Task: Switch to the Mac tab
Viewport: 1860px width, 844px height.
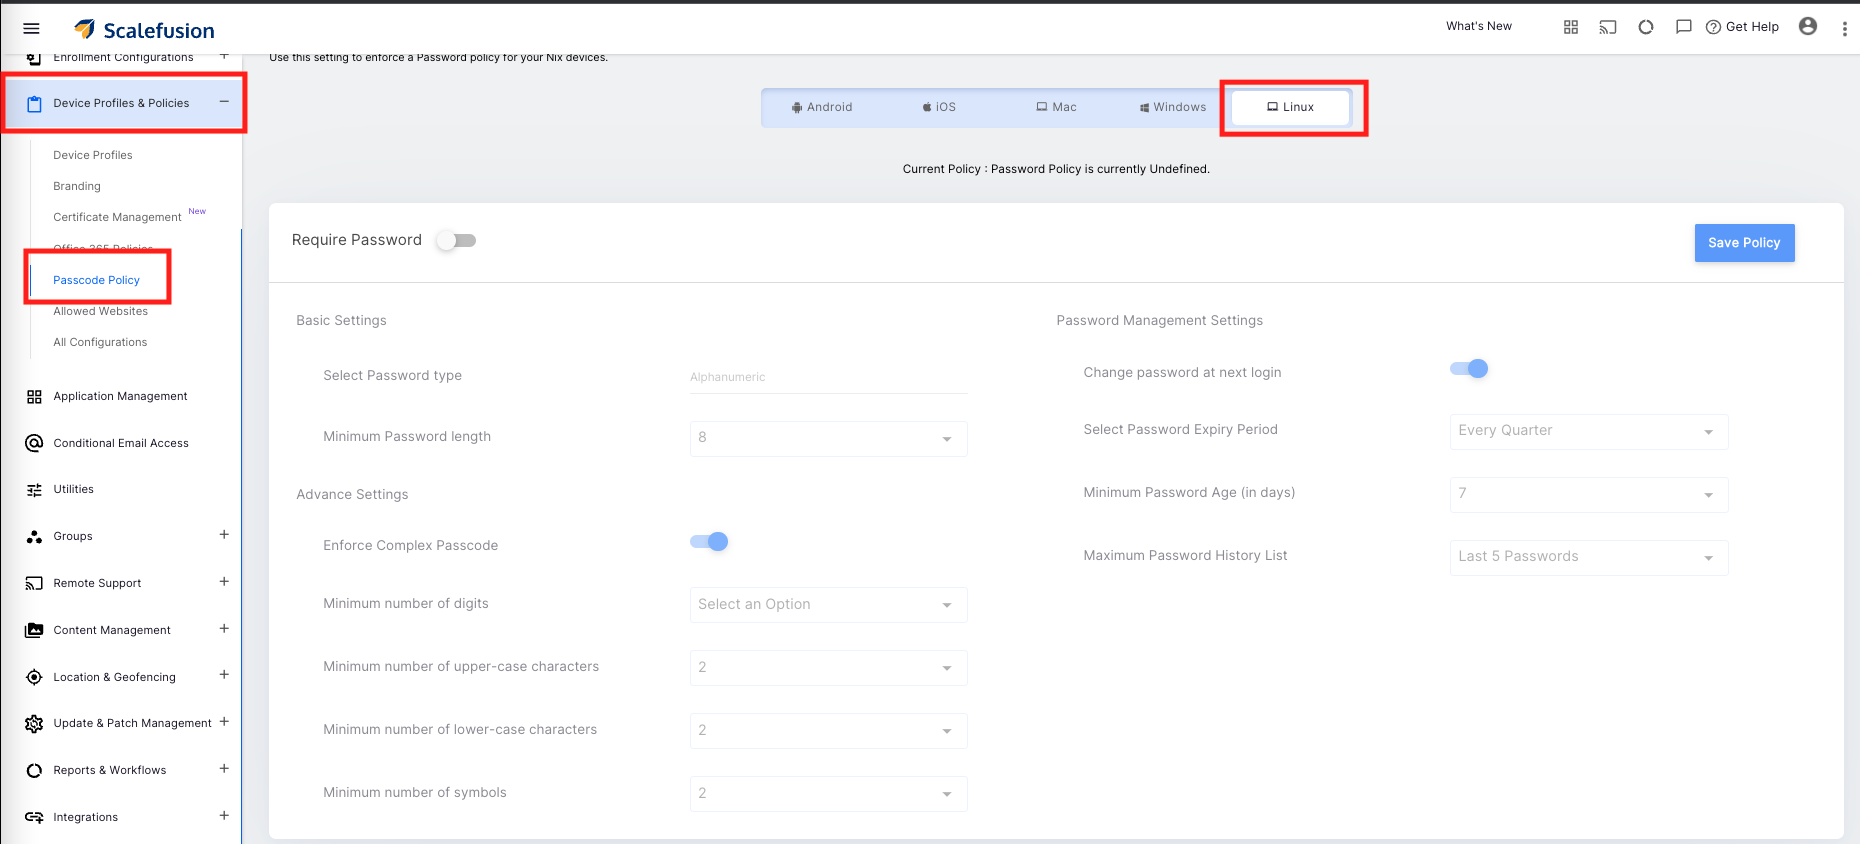Action: click(x=1056, y=107)
